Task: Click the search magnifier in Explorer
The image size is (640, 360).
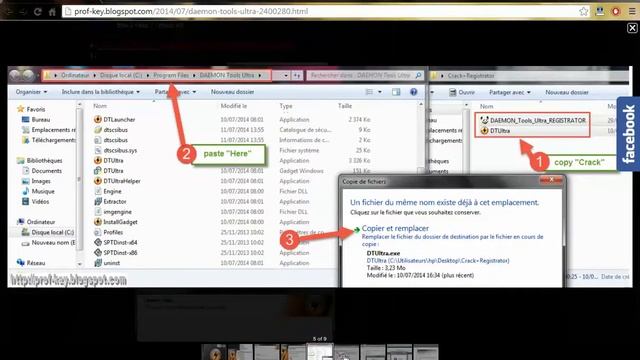Action: tap(418, 76)
